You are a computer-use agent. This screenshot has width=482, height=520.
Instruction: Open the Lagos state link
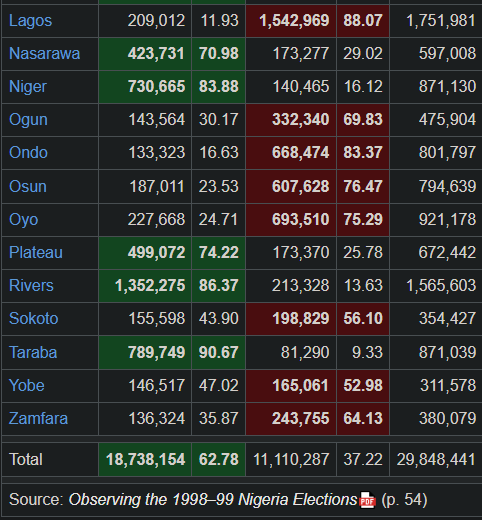pos(30,21)
